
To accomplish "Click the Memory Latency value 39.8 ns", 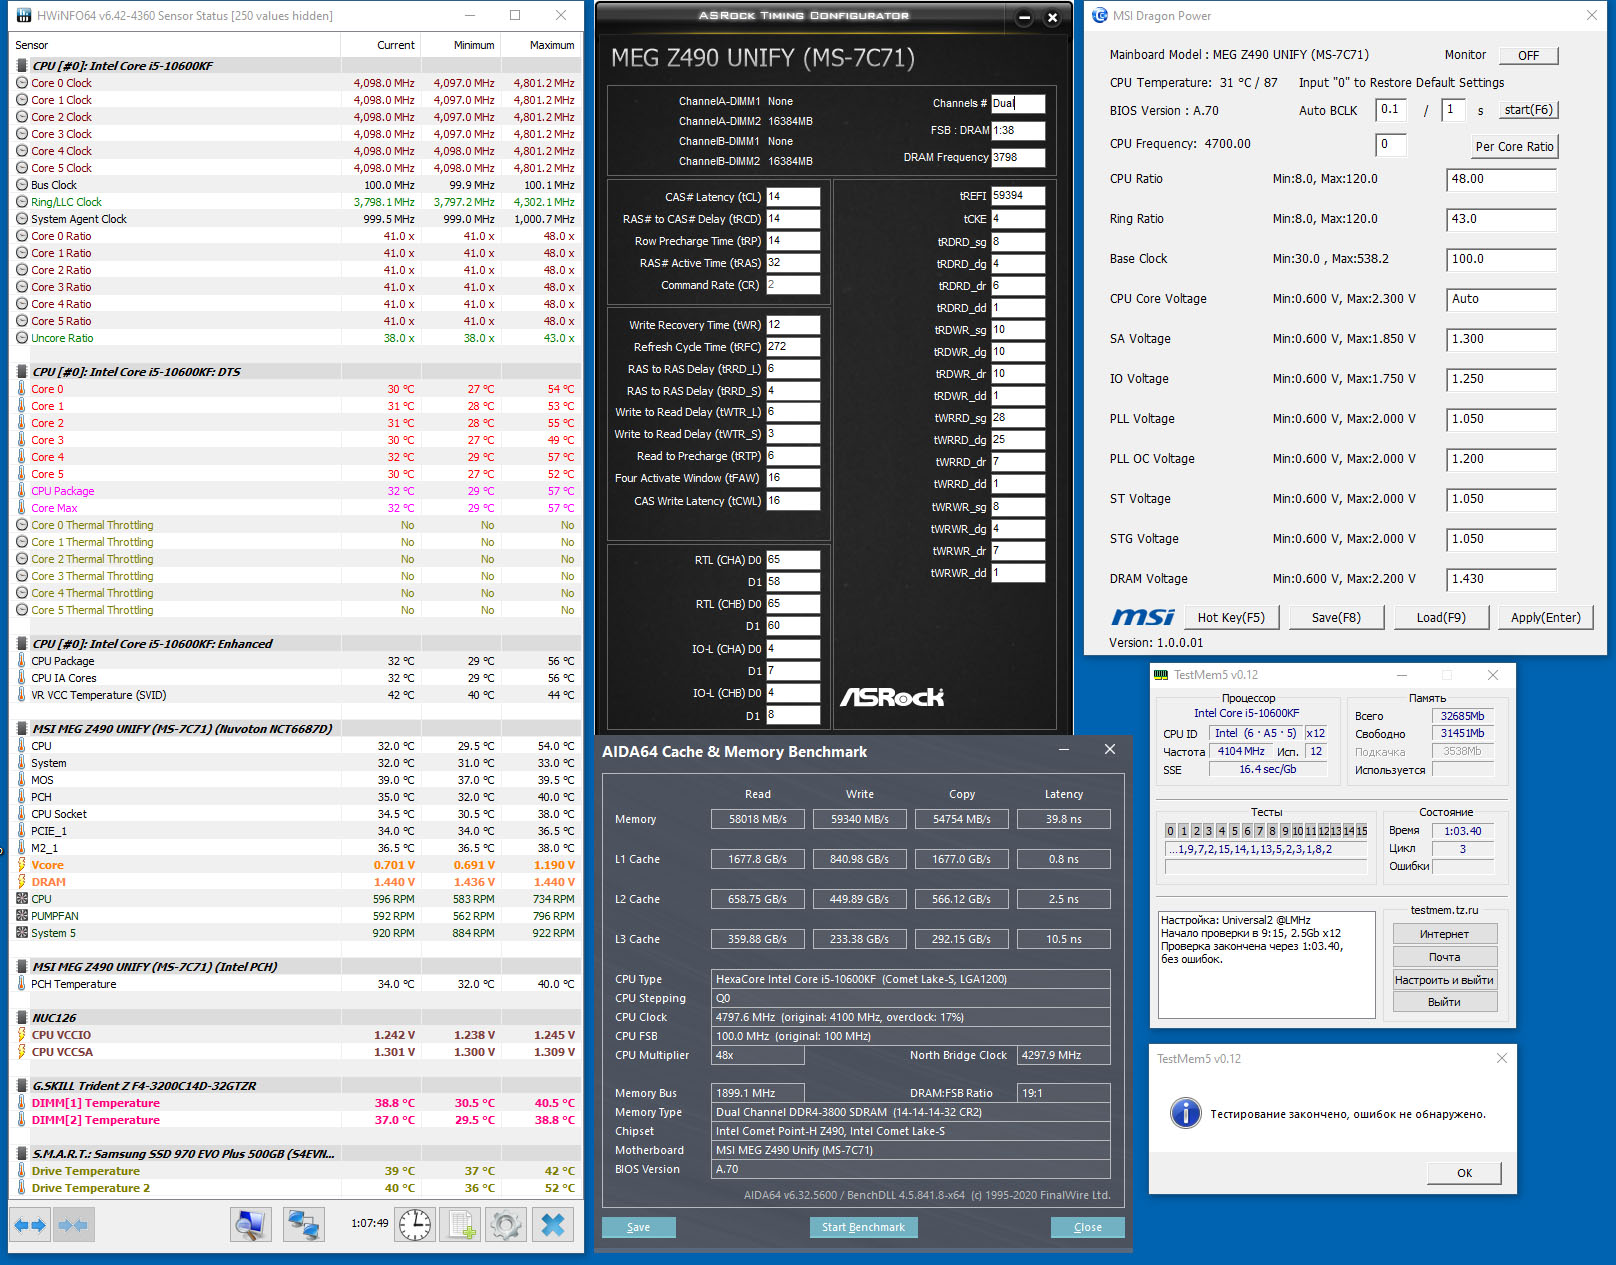I will (1063, 819).
